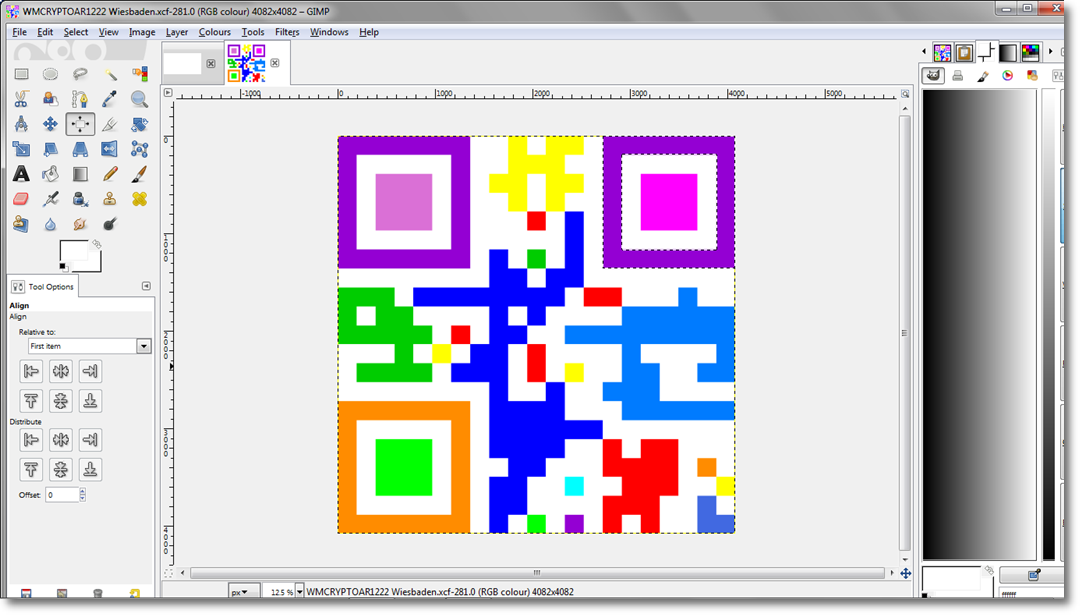Select the Measure compass tool
Screen dimensions: 1080x615
[21, 124]
